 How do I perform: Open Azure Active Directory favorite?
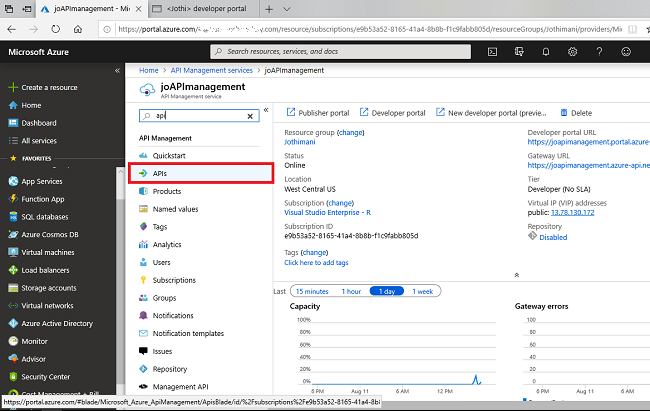pos(51,323)
